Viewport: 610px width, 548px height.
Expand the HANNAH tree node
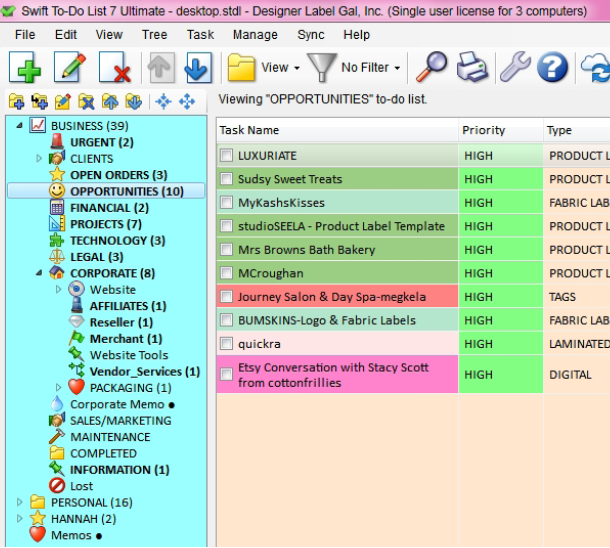point(19,518)
